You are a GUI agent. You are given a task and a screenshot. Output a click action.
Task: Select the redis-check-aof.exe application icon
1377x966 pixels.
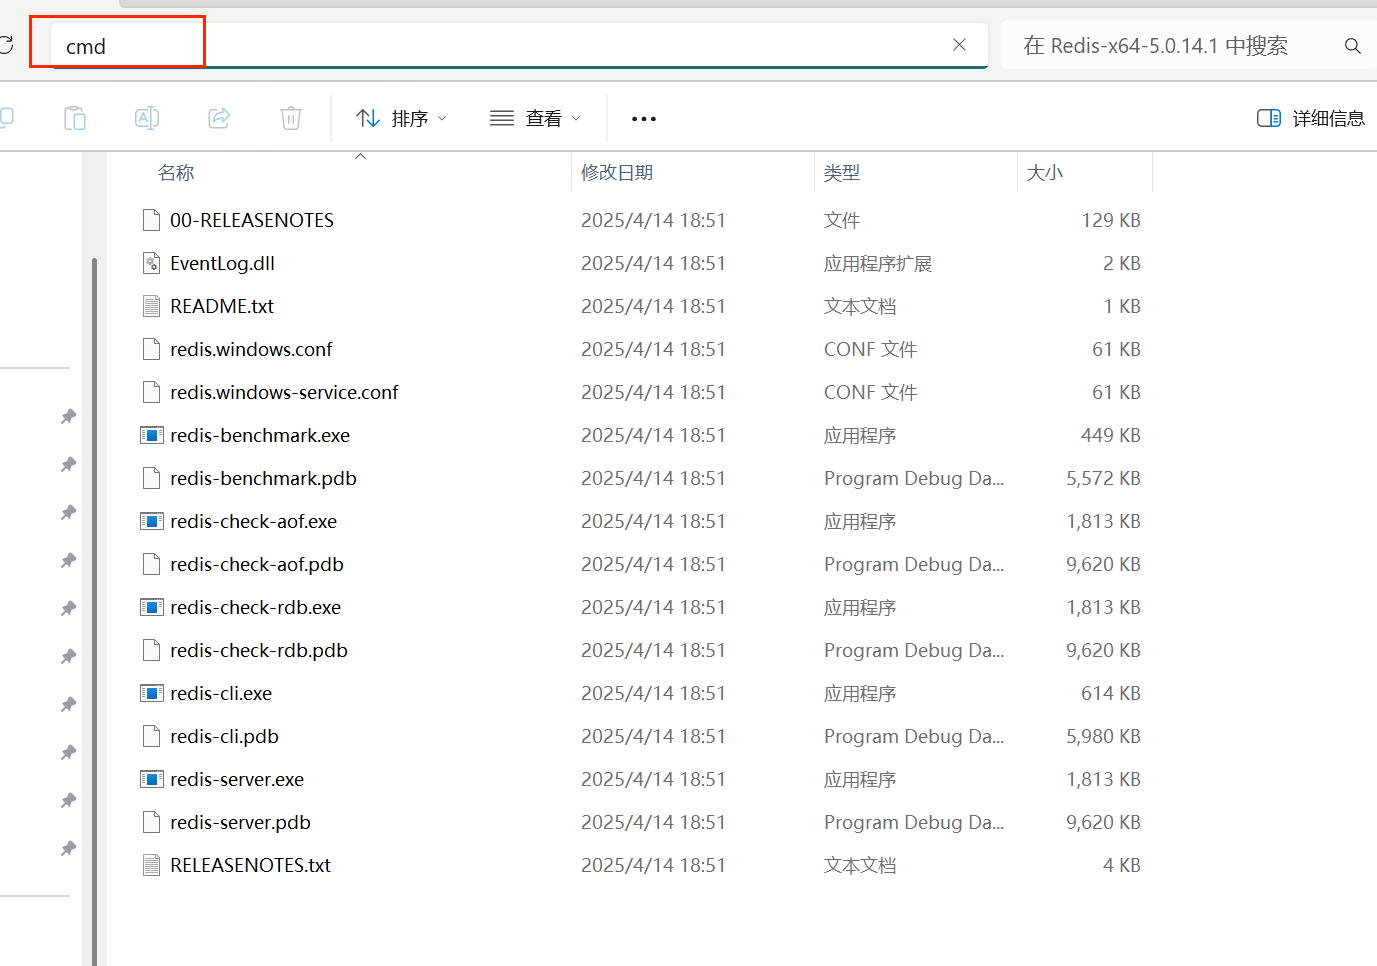pyautogui.click(x=152, y=521)
